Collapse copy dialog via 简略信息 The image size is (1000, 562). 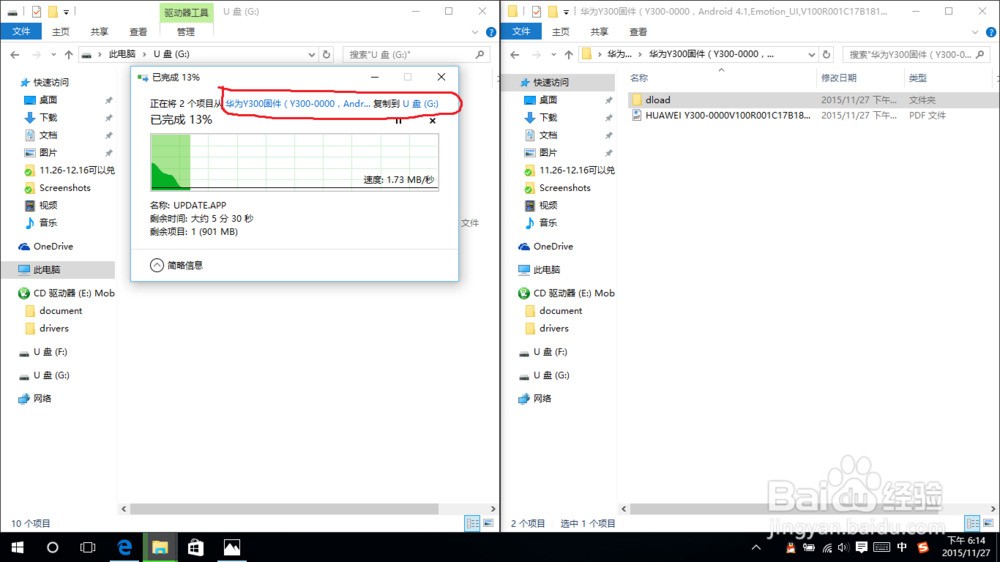pos(177,265)
